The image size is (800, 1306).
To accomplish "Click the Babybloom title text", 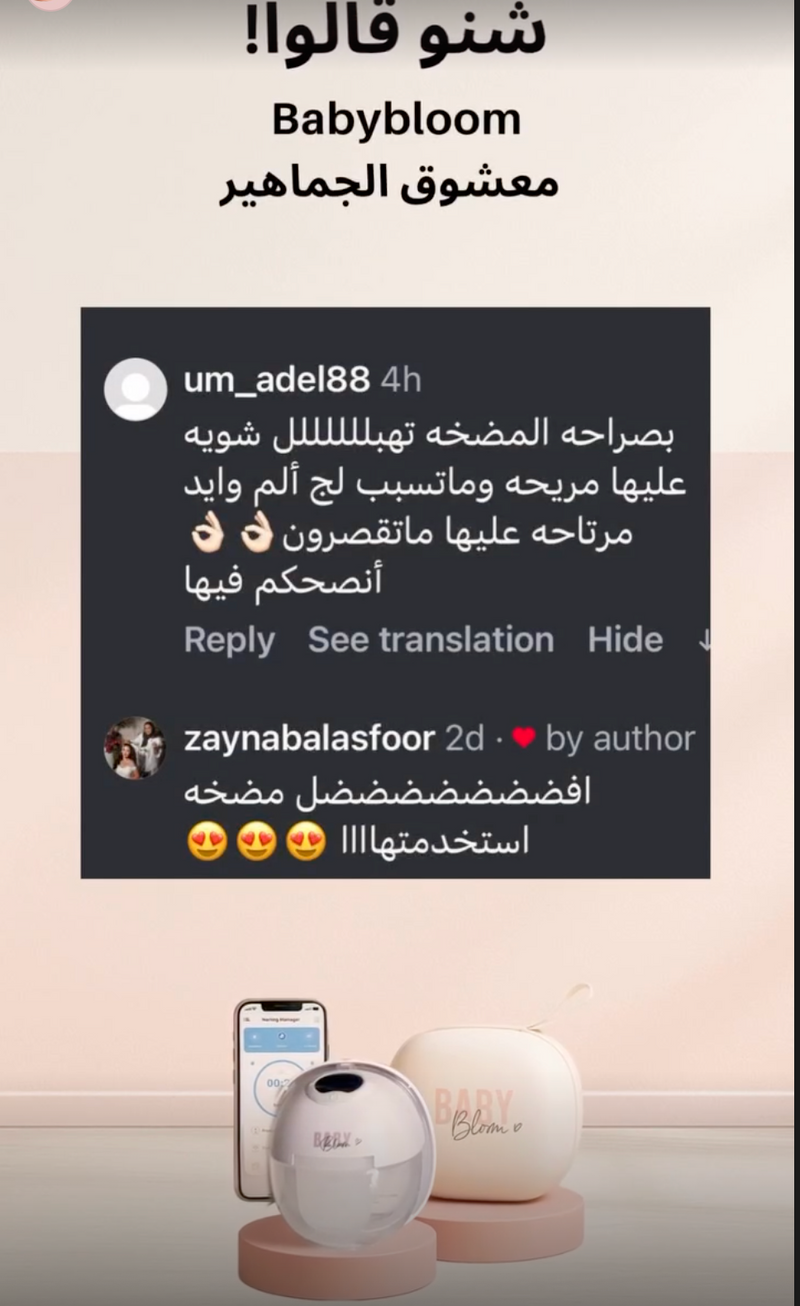I will 397,120.
